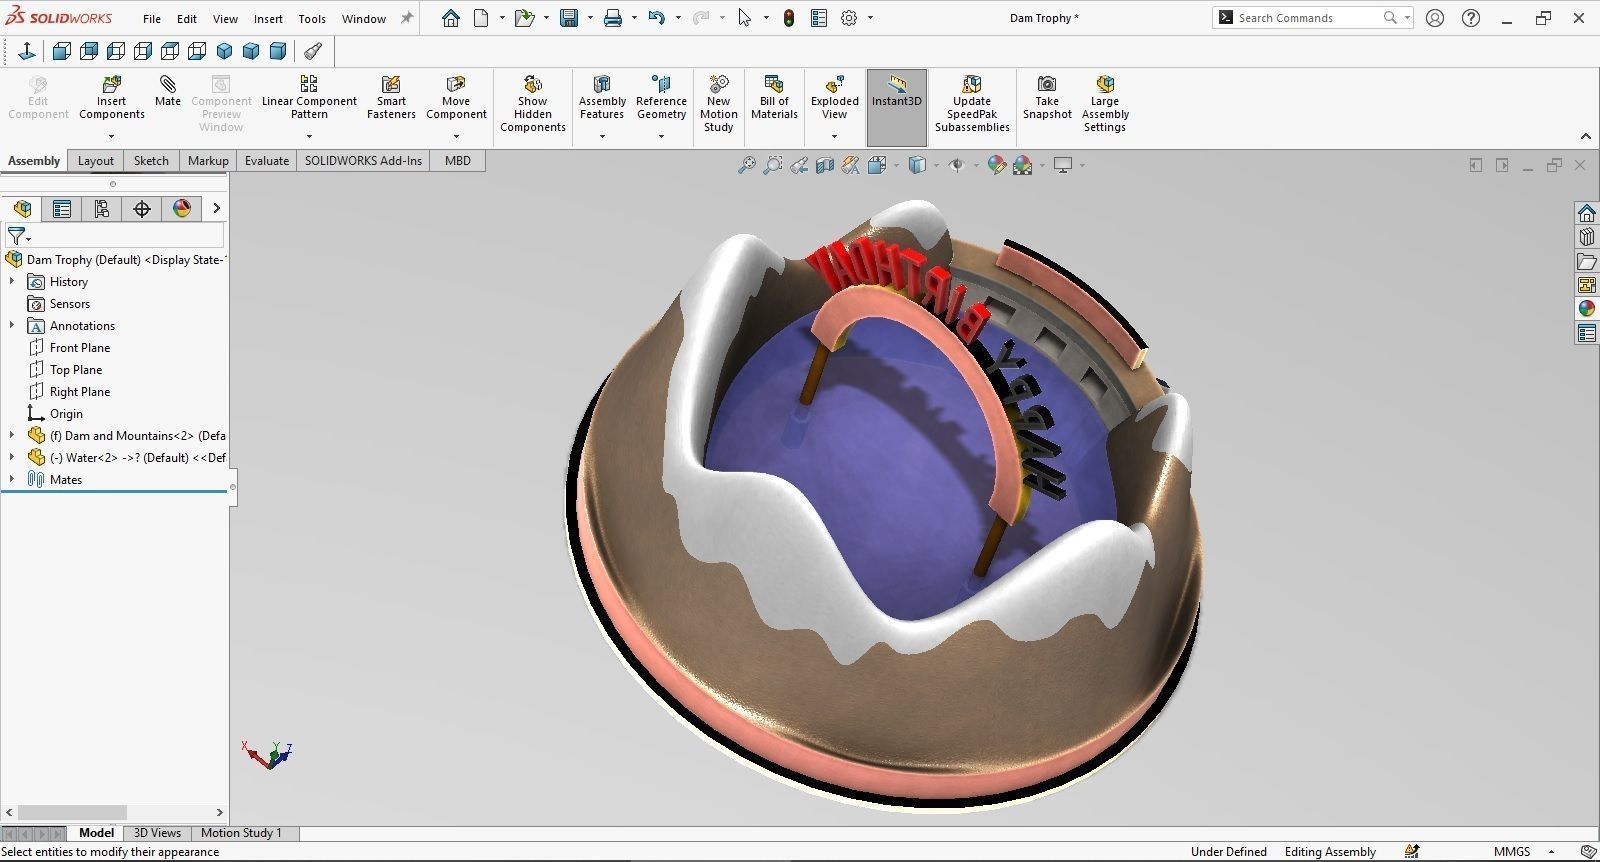The image size is (1600, 862).
Task: Expand the Mates folder
Action: pyautogui.click(x=12, y=480)
